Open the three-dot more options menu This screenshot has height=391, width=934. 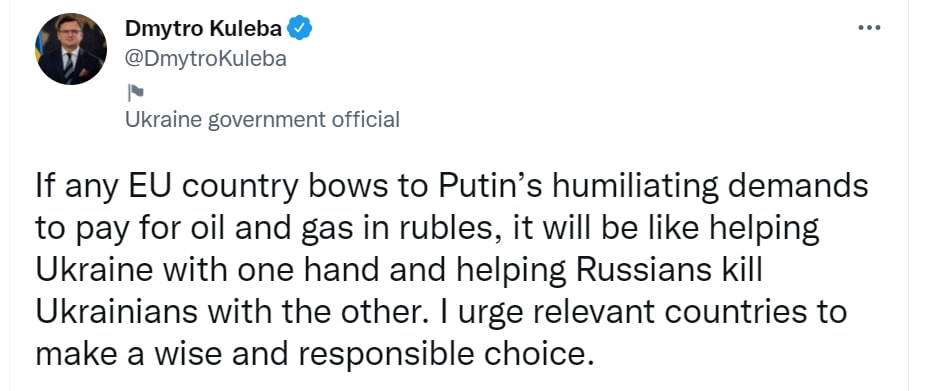coord(869,27)
